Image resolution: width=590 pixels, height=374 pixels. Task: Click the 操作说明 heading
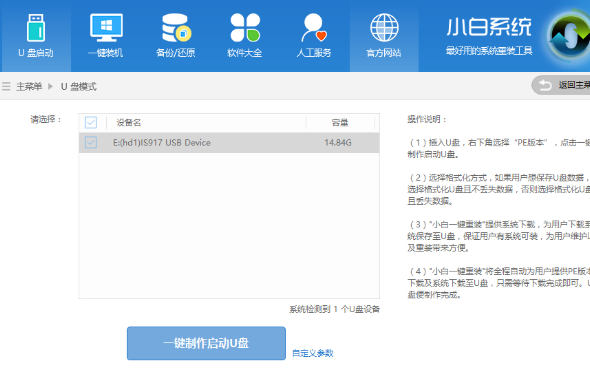point(427,119)
